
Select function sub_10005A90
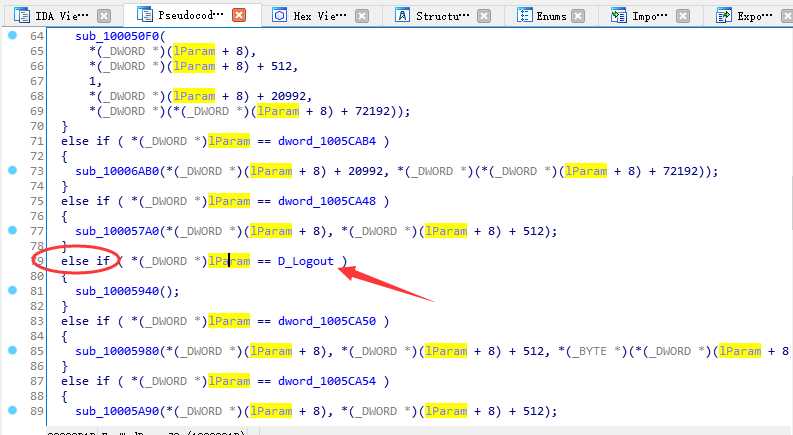pos(117,411)
